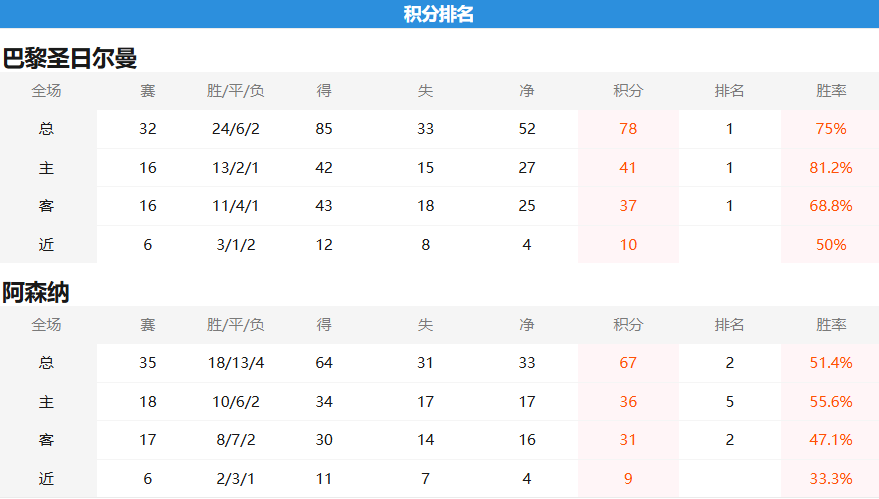Click the 客 row label under 阿森纳
This screenshot has width=879, height=499.
47,440
